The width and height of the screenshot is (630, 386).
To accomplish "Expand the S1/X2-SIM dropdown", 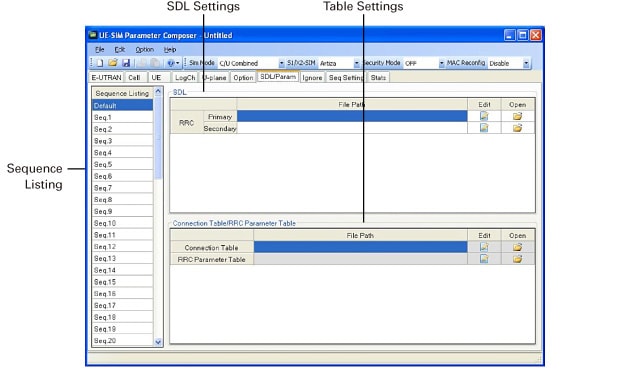I will [x=356, y=63].
